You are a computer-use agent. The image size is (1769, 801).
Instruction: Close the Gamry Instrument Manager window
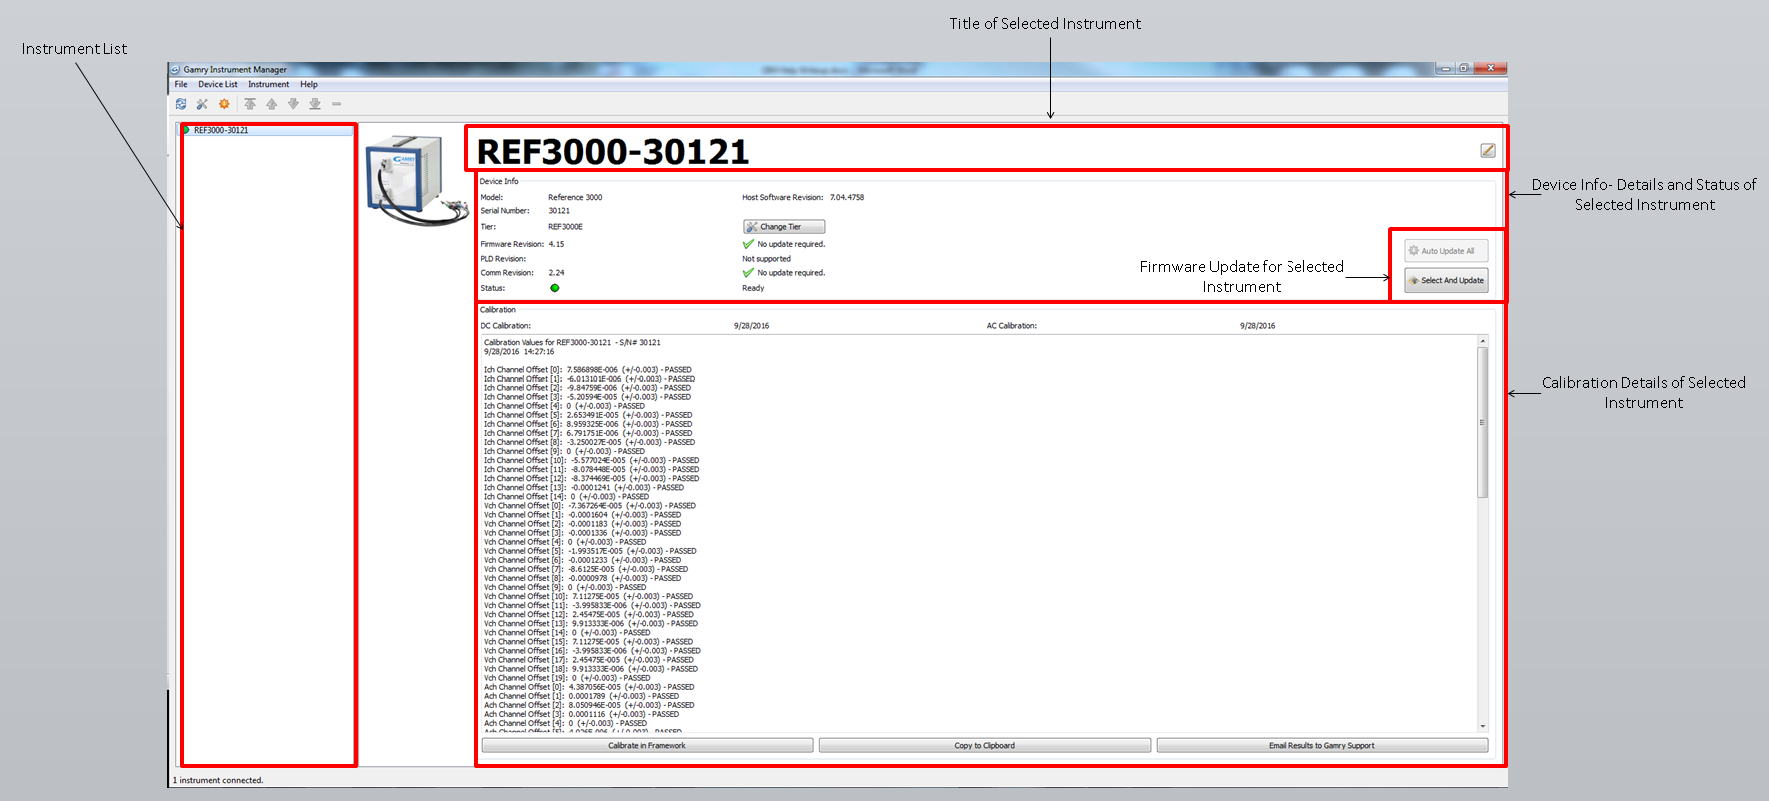coord(1490,68)
